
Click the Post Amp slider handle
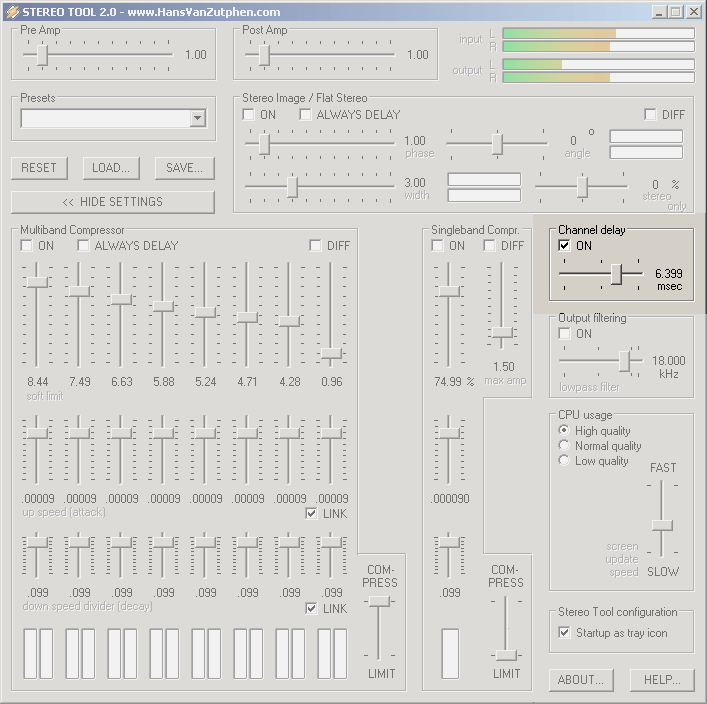tap(264, 55)
